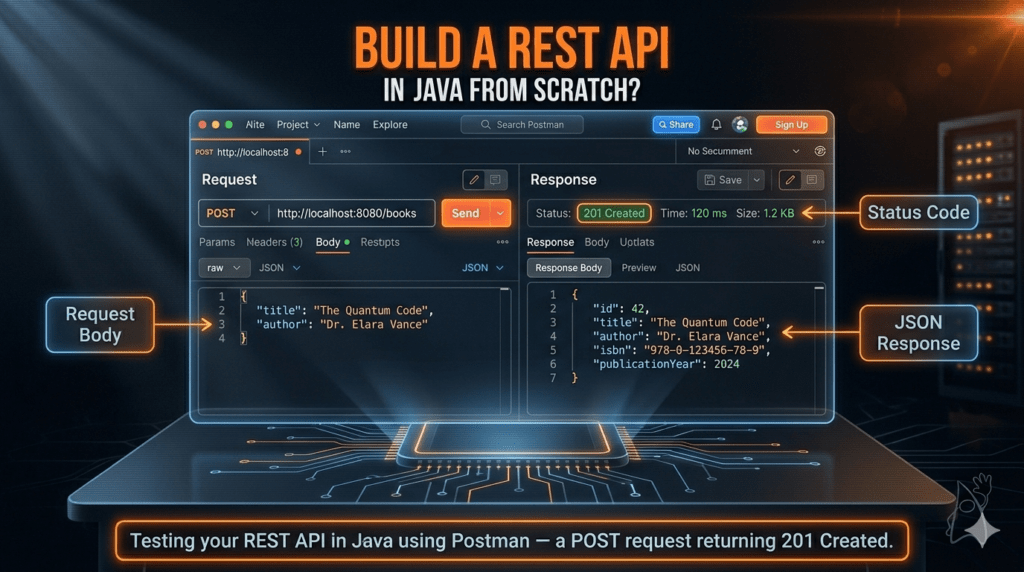The image size is (1024, 572).
Task: Switch to the Restipts tab
Action: pos(379,242)
